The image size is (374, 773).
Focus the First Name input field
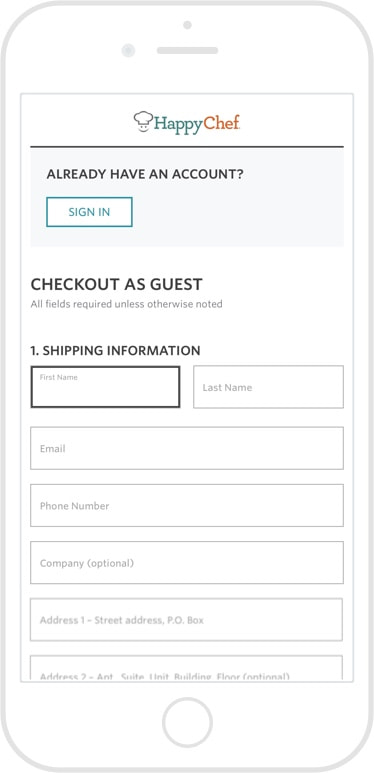click(x=105, y=387)
